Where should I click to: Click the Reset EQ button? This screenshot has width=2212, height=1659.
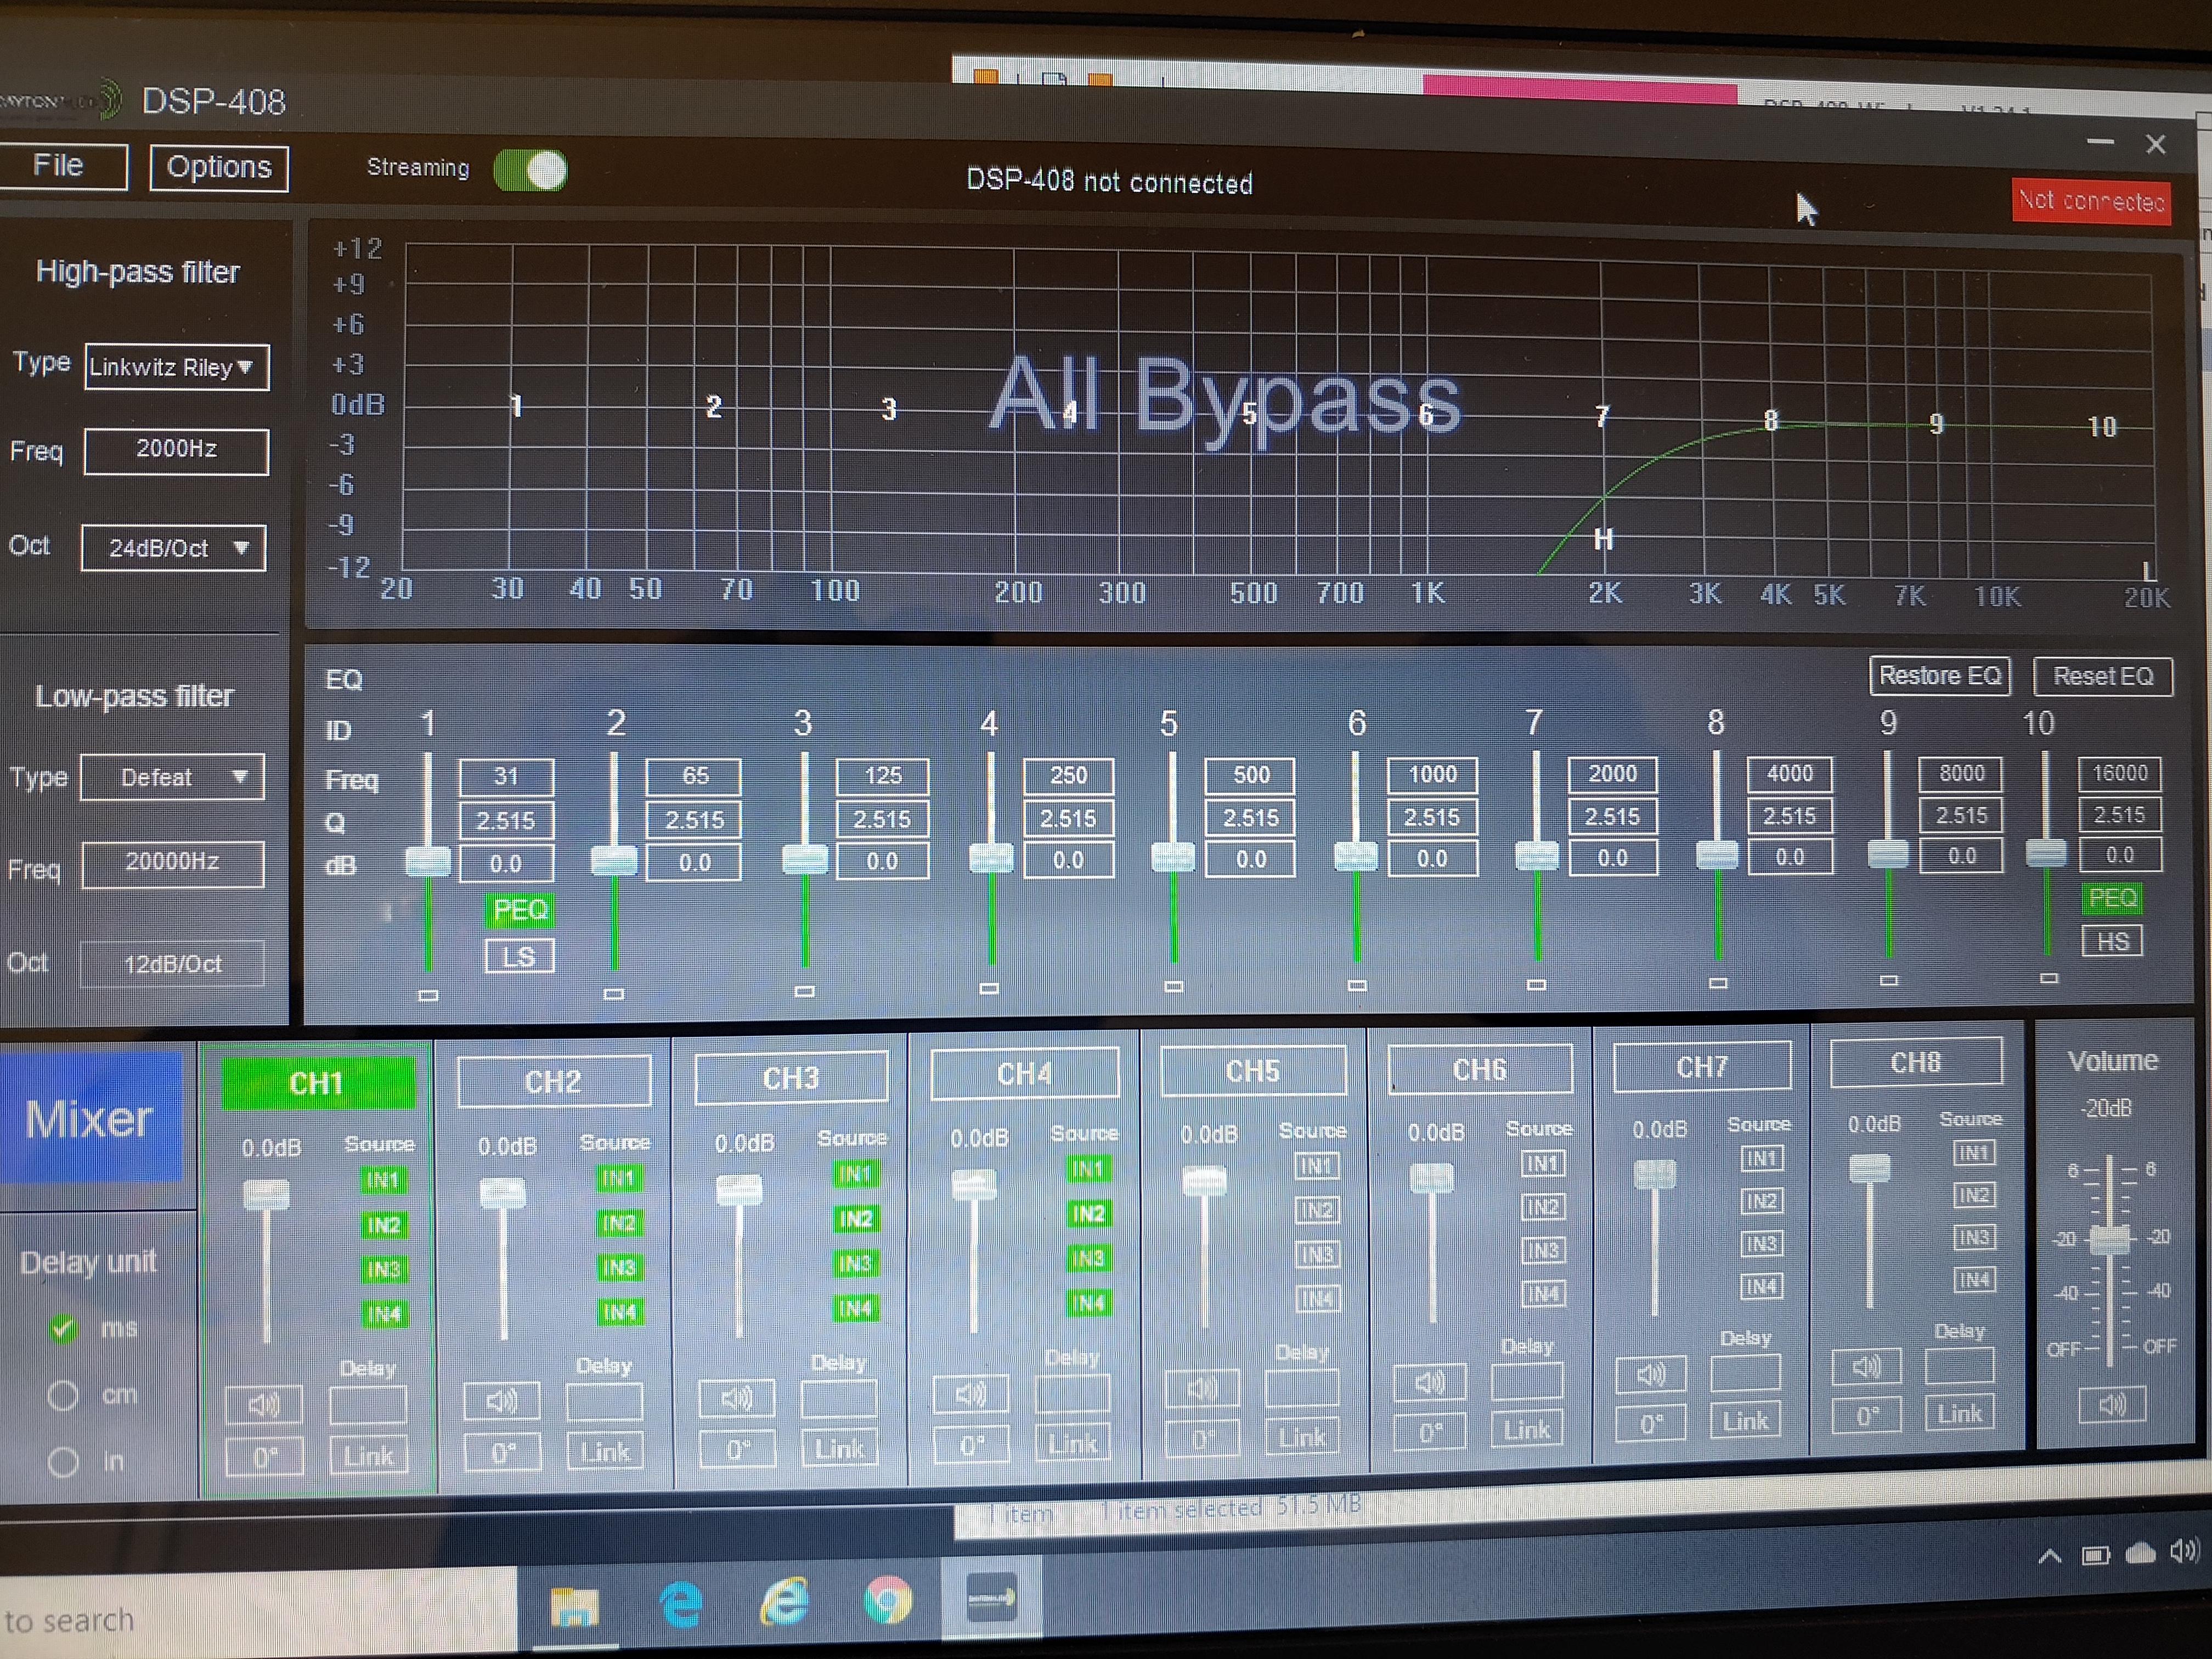click(x=2103, y=676)
